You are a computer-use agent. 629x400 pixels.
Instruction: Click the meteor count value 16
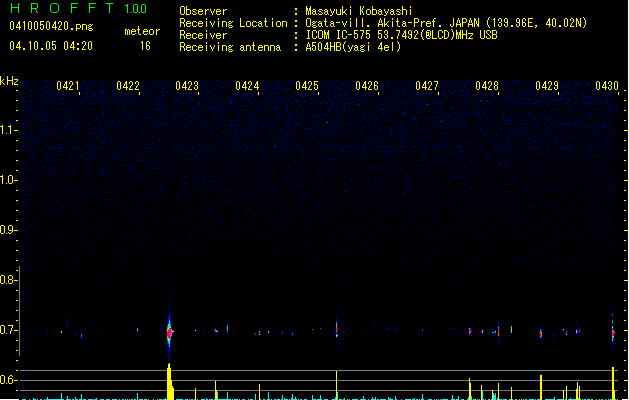[145, 46]
